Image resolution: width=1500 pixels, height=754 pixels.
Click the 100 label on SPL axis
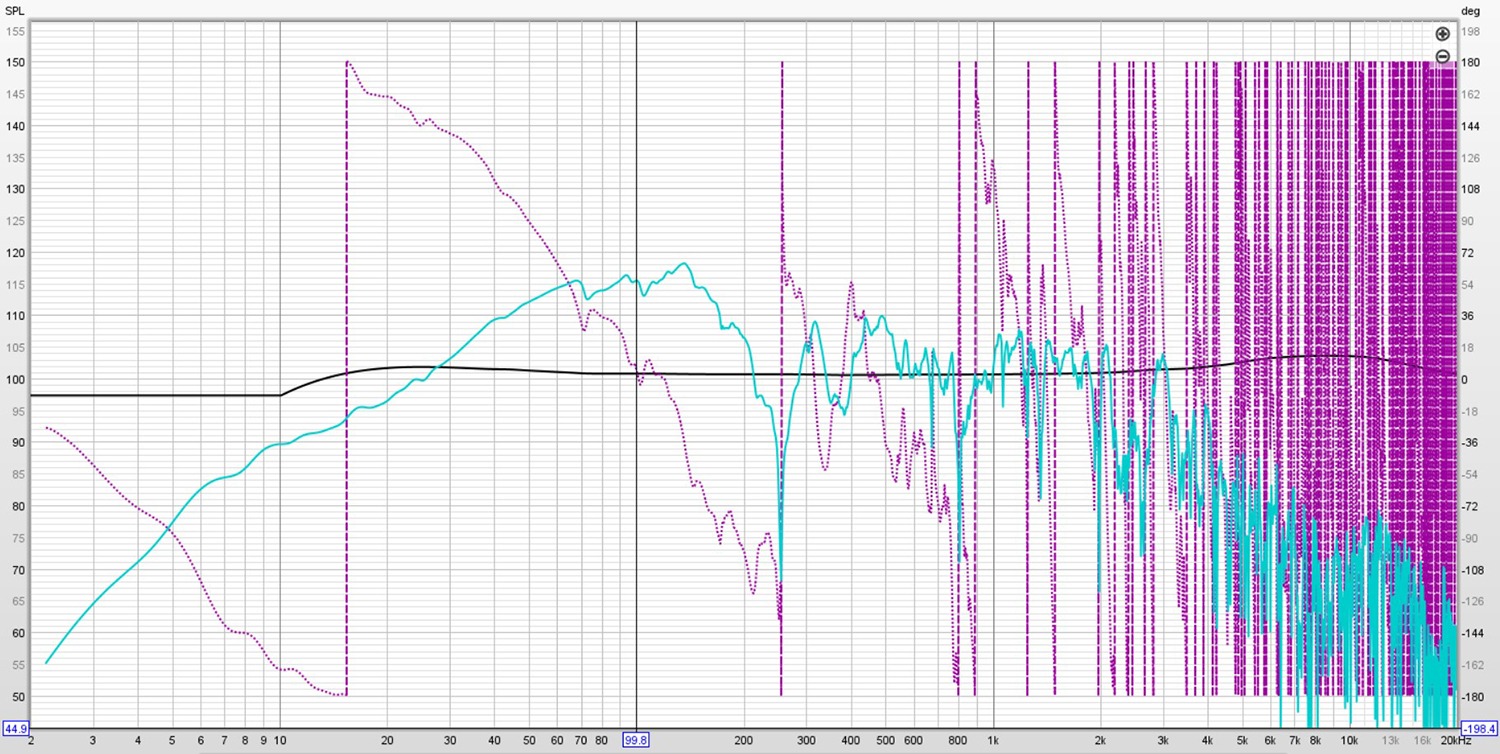pos(15,380)
